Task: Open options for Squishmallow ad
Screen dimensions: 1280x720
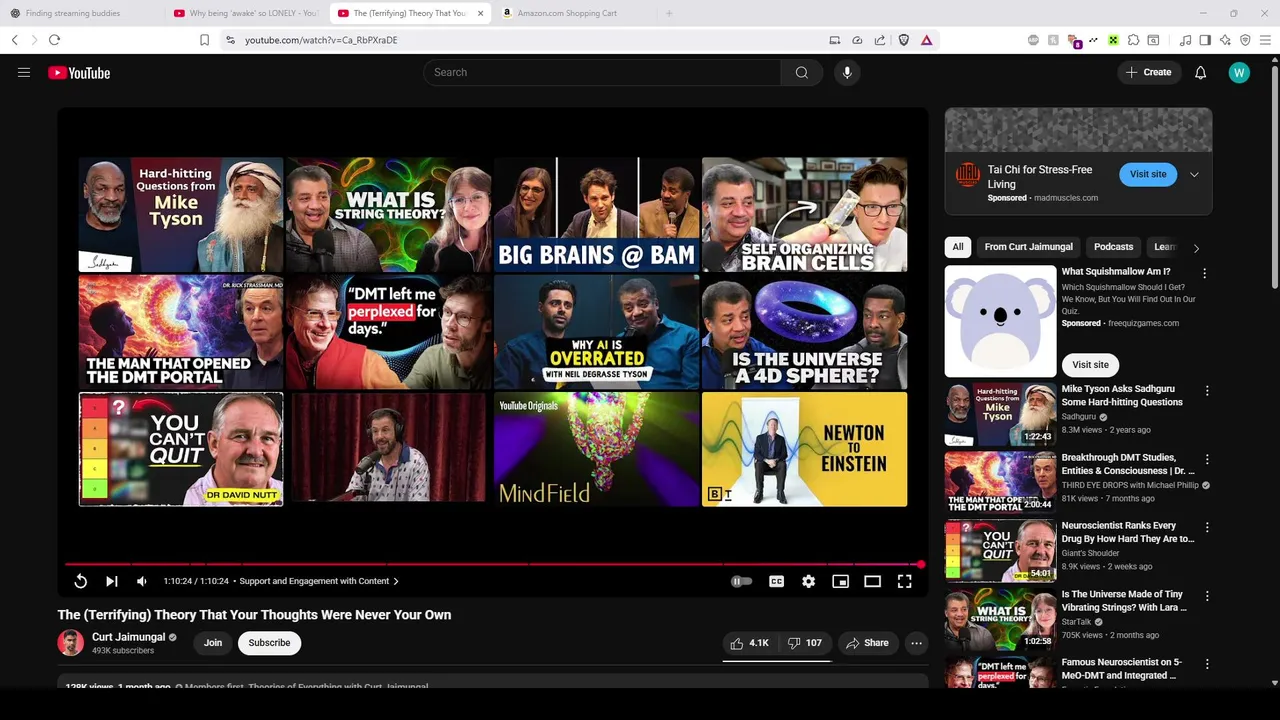Action: tap(1204, 273)
